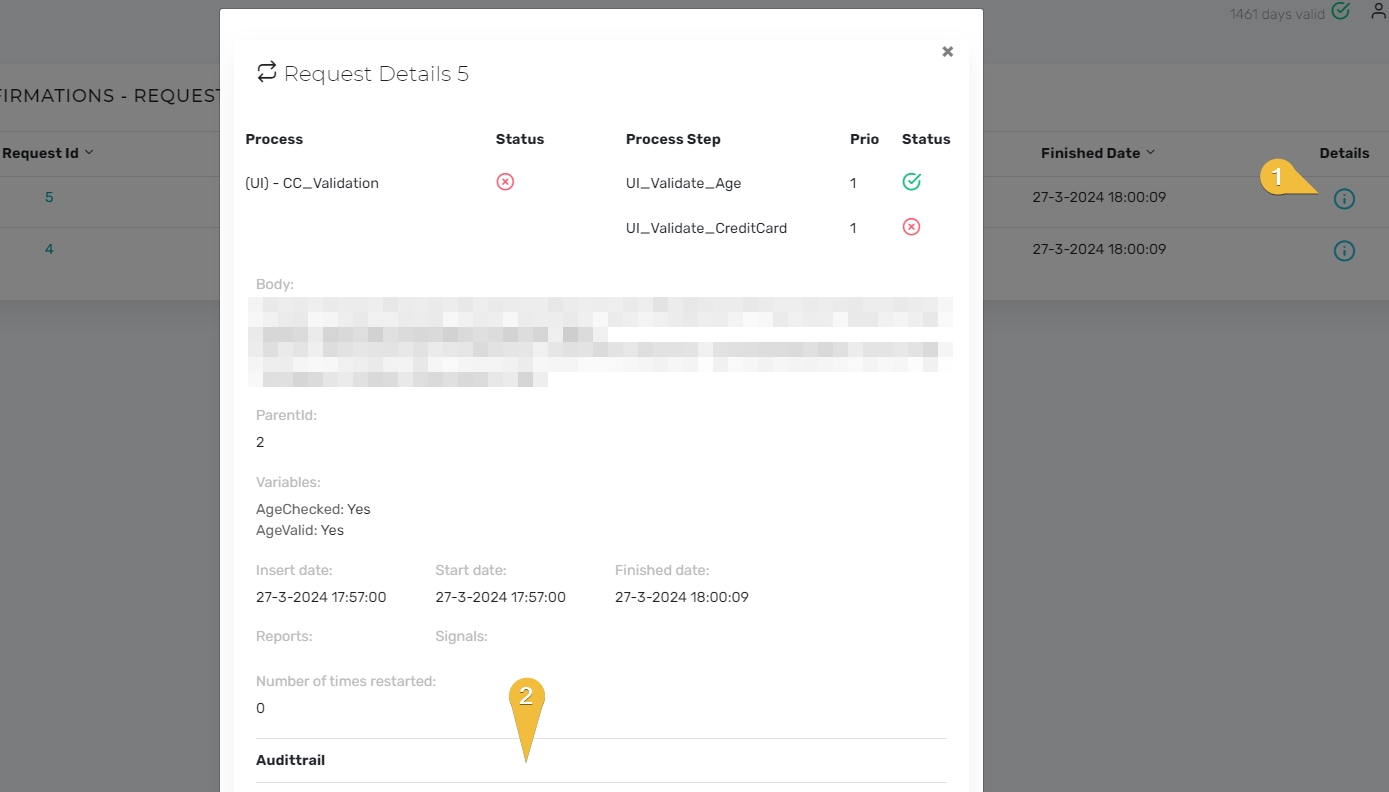Click the ParentId value 2
This screenshot has height=792, width=1389.
point(260,442)
